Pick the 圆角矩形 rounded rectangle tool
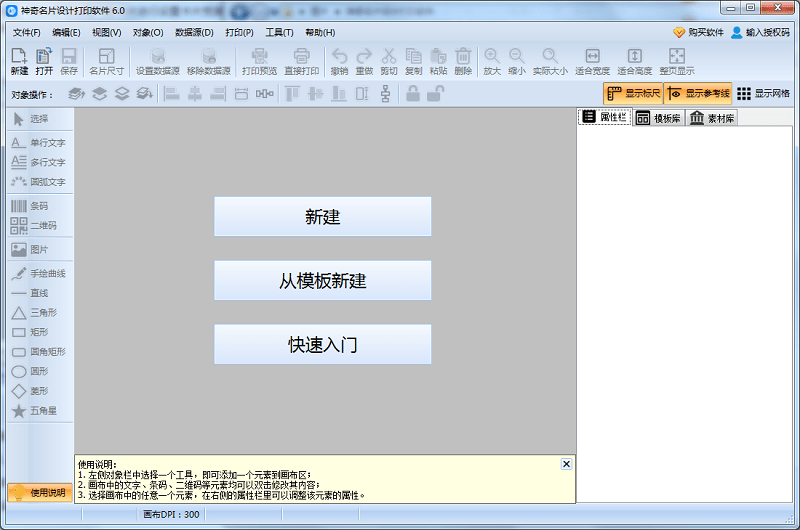This screenshot has width=800, height=530. [x=37, y=352]
